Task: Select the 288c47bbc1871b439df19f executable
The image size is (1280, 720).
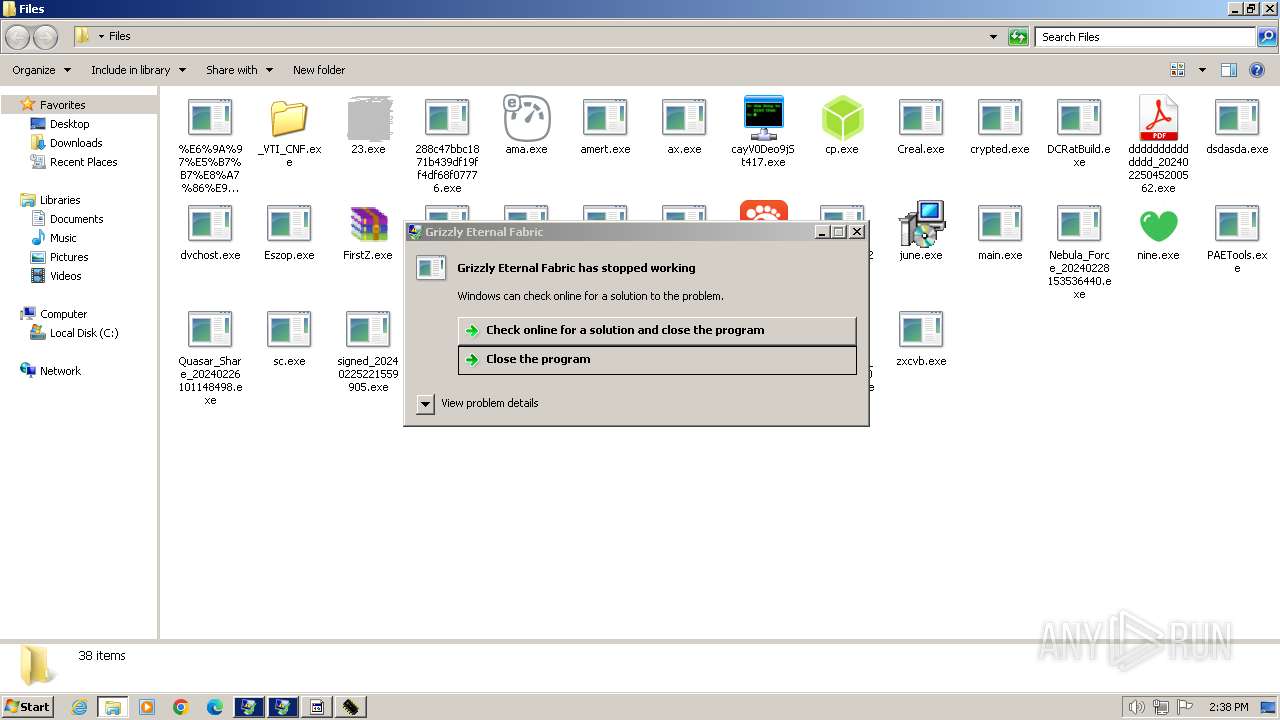Action: [x=447, y=119]
